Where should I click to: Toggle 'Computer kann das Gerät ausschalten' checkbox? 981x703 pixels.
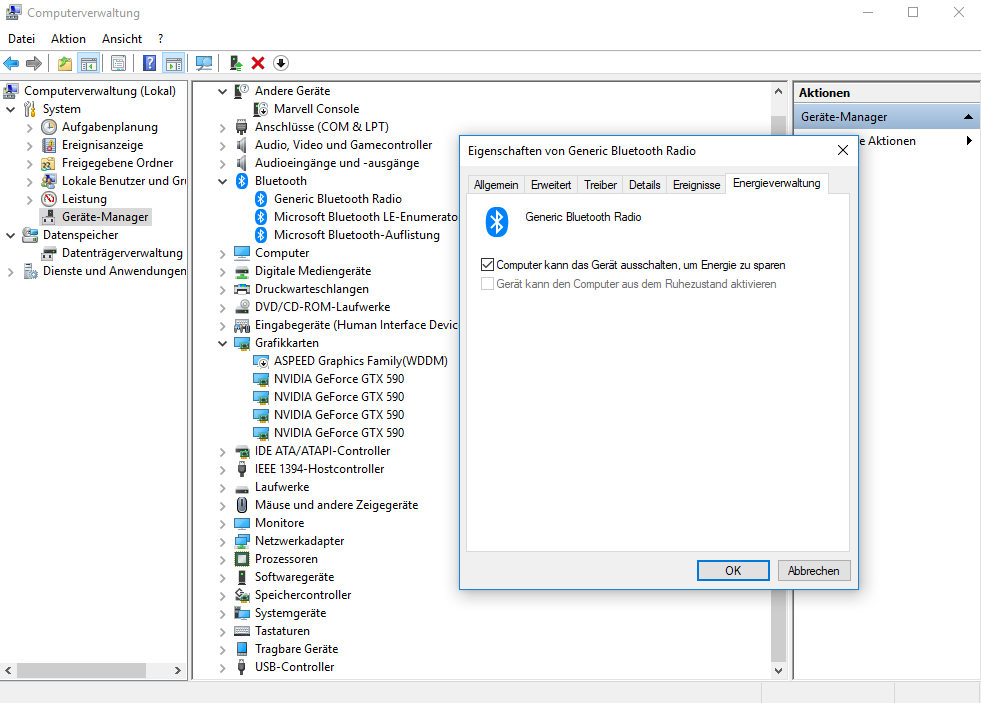[487, 265]
